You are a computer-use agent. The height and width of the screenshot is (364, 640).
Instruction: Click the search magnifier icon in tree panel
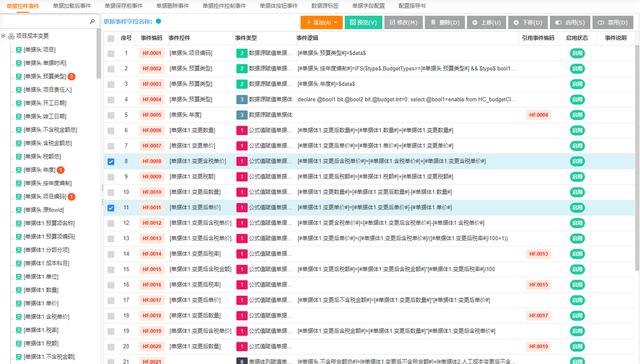pos(92,21)
